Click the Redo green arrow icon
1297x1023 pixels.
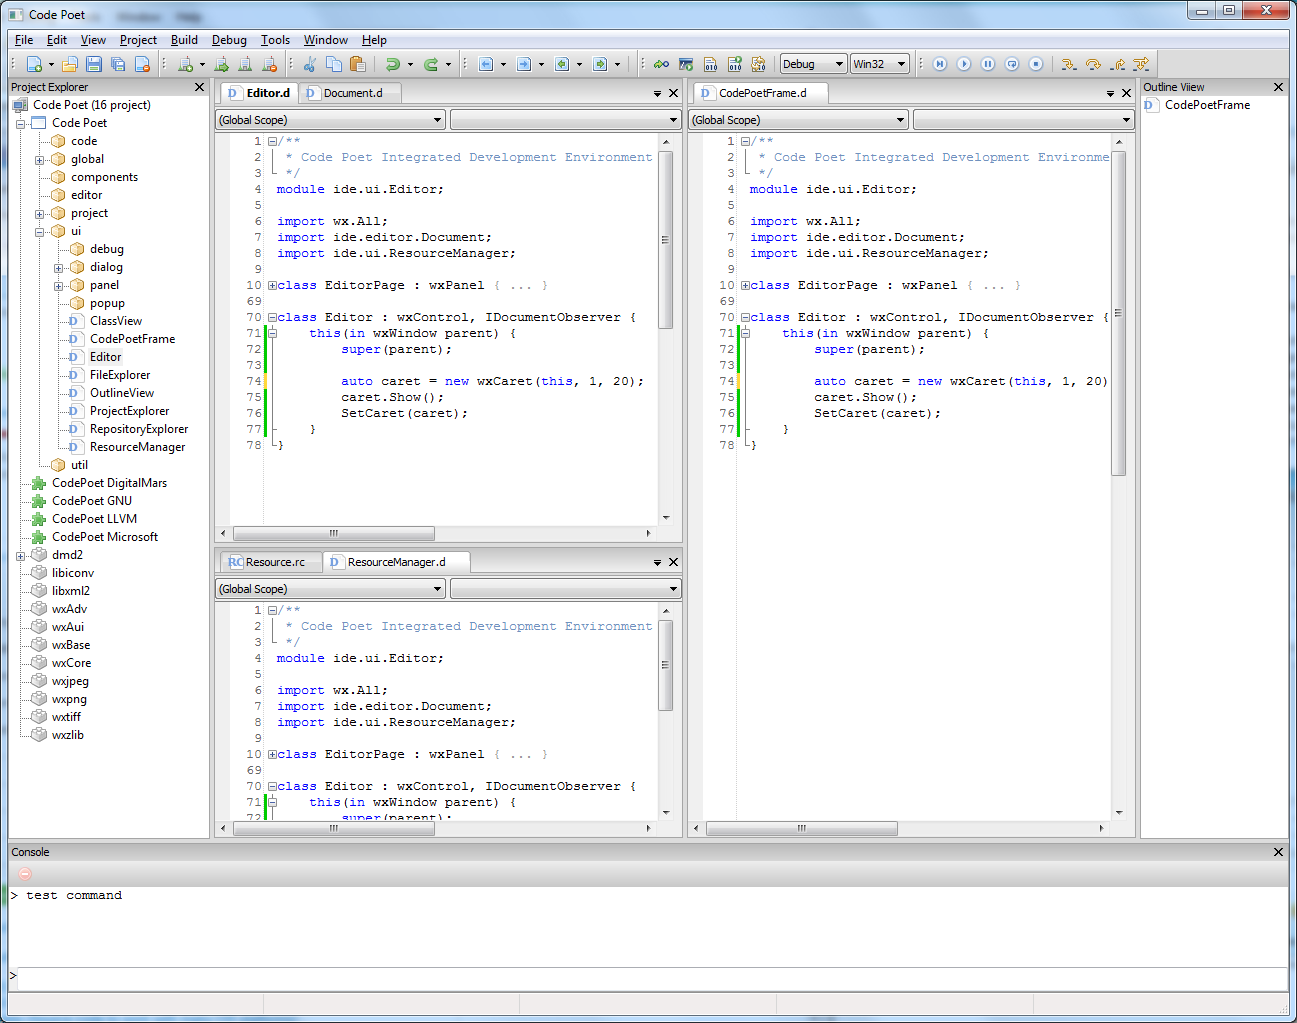pyautogui.click(x=431, y=64)
